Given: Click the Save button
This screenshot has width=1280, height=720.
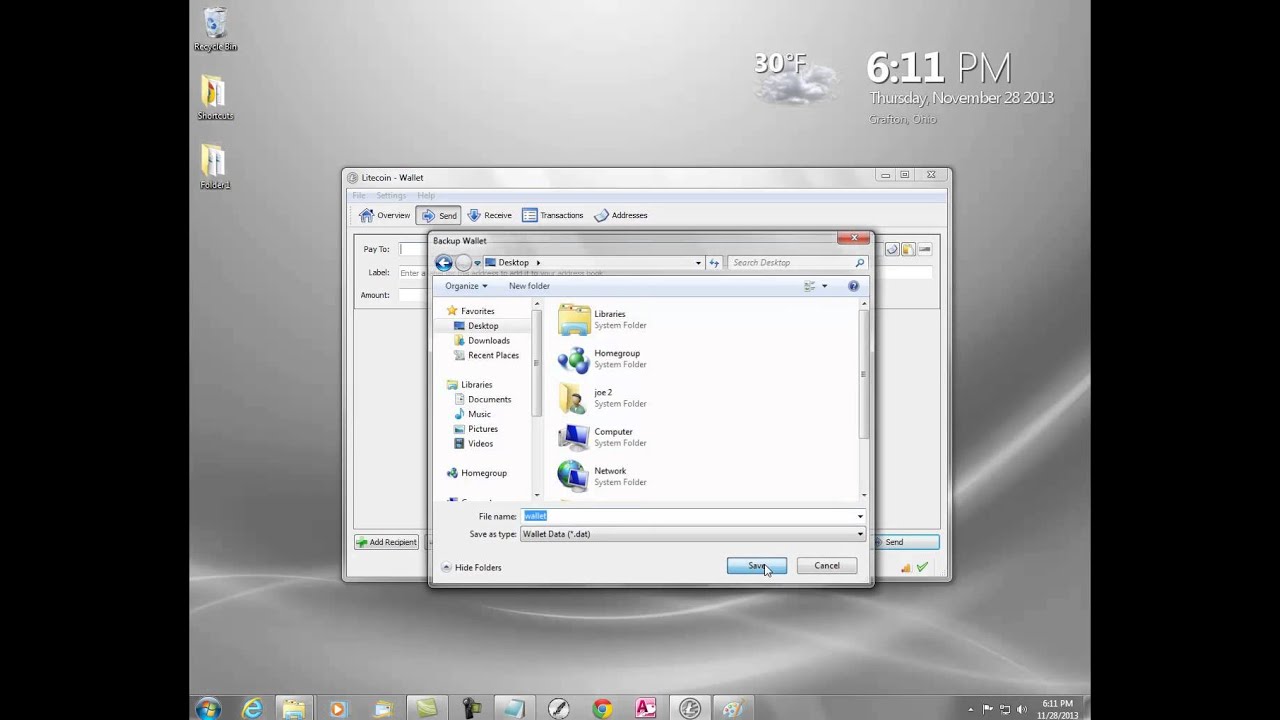Looking at the screenshot, I should pos(757,566).
